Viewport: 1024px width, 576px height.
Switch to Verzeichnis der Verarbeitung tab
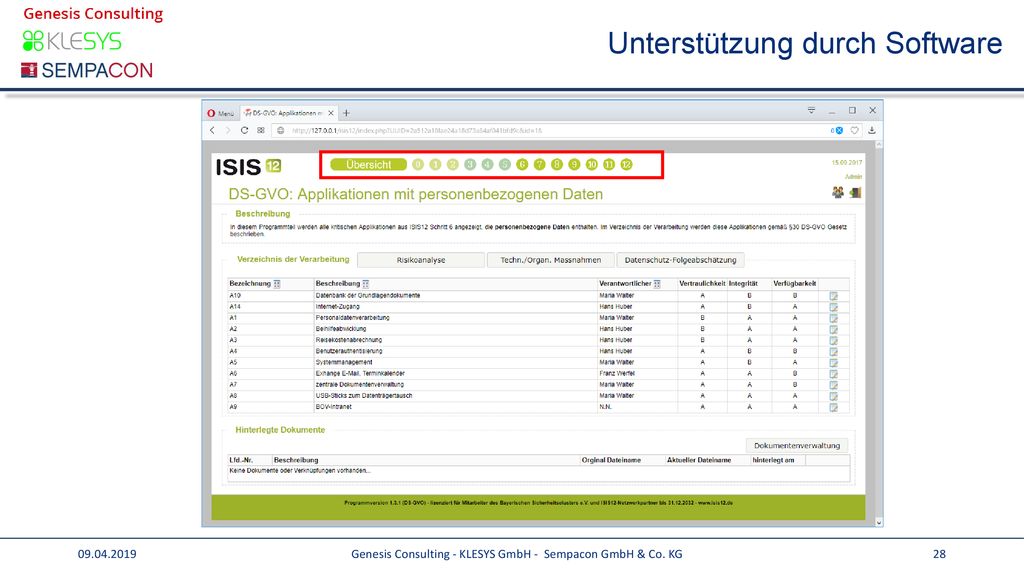point(293,259)
